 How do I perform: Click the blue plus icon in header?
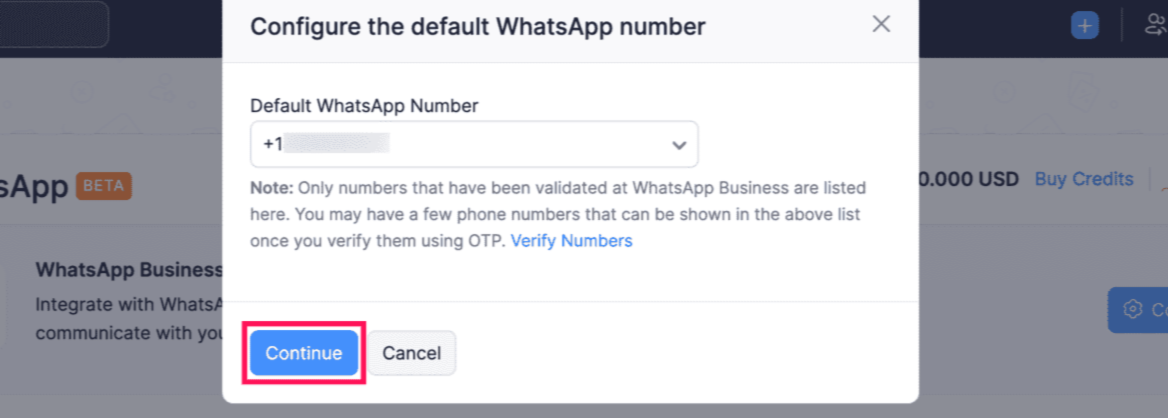[x=1084, y=25]
